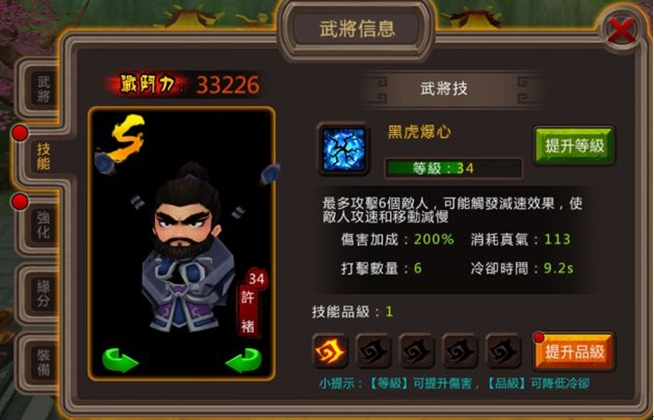The width and height of the screenshot is (654, 420).
Task: Click the 許褚 level 34 name tag
Action: point(252,304)
